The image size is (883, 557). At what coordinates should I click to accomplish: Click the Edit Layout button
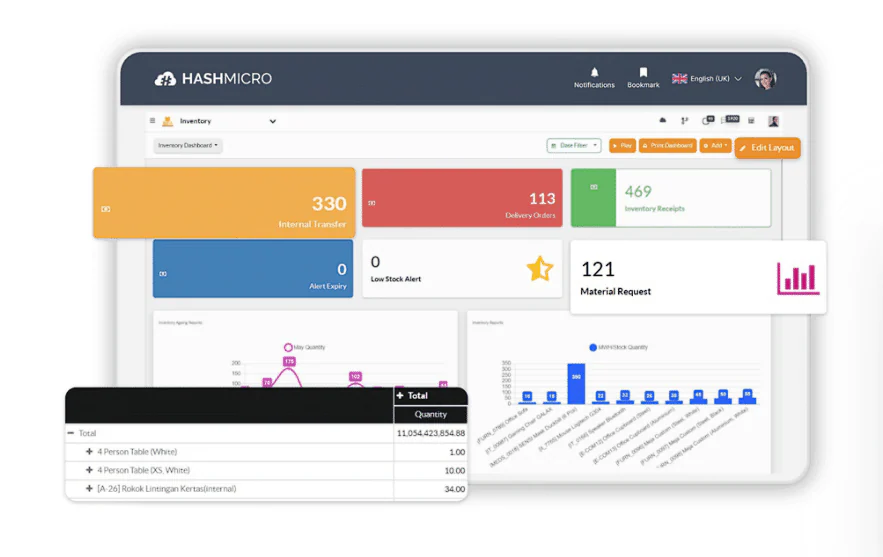[767, 148]
